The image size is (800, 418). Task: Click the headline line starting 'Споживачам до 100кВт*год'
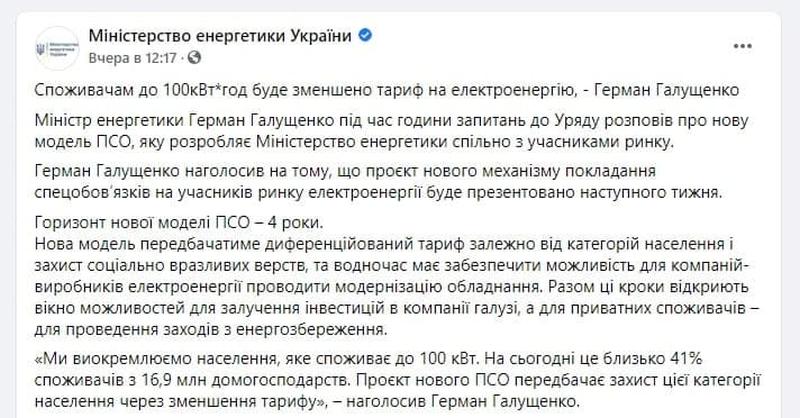pos(300,90)
